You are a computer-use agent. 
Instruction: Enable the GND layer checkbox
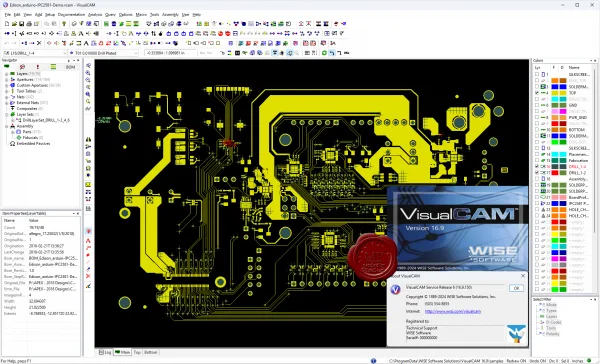click(537, 105)
